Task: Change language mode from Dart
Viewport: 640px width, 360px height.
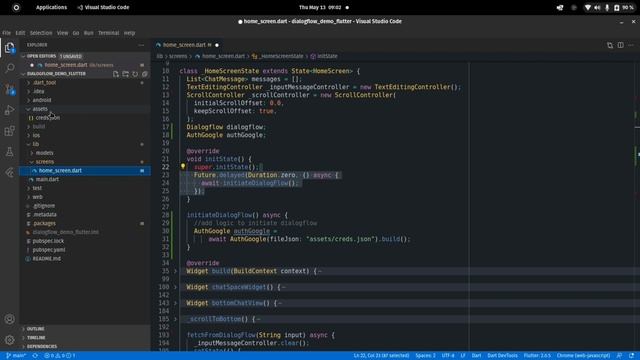Action: click(x=476, y=356)
